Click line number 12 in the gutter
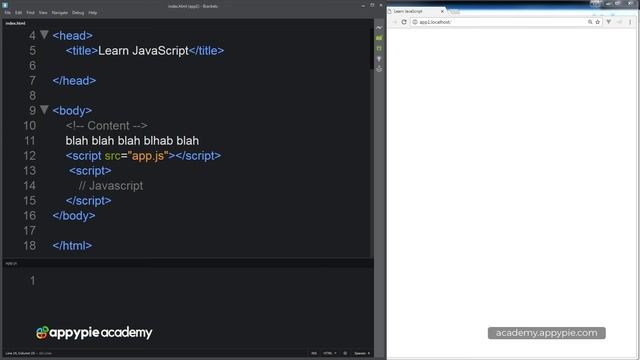This screenshot has width=640, height=360. 29,156
